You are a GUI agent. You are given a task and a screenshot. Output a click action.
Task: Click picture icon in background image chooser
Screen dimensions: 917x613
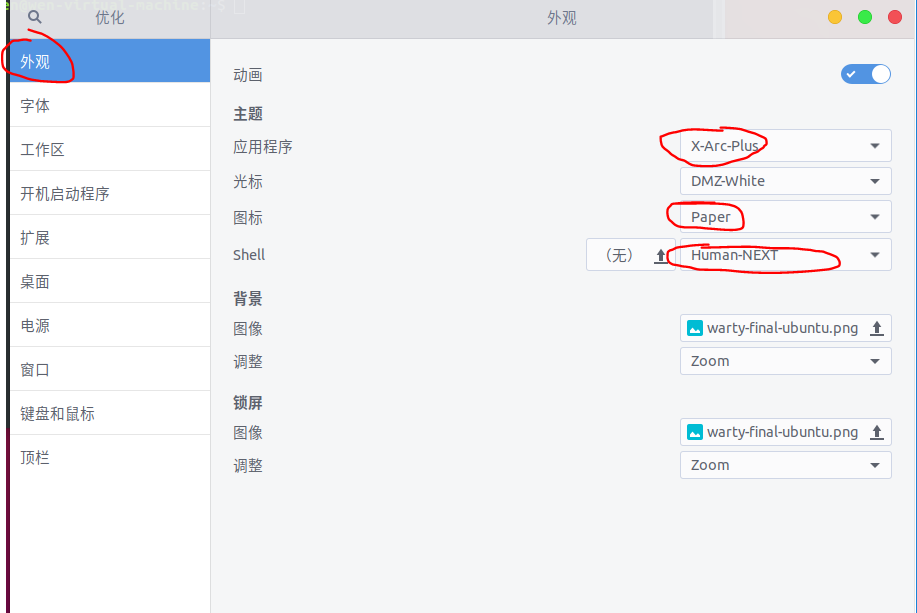(x=695, y=328)
